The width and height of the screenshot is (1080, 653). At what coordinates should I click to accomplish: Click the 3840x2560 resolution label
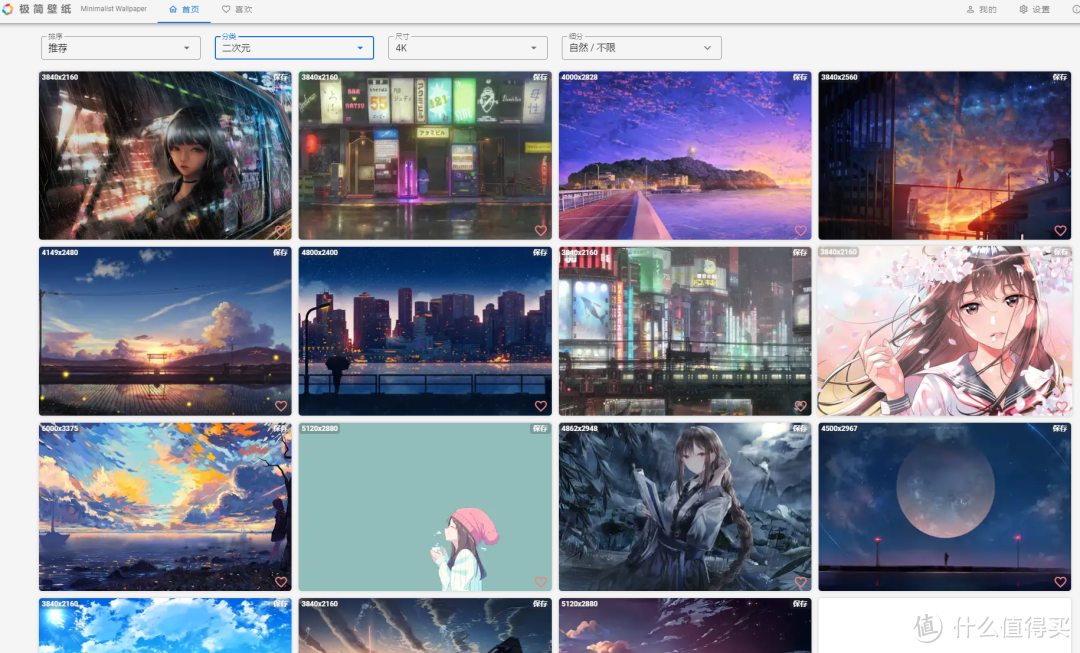[x=839, y=77]
